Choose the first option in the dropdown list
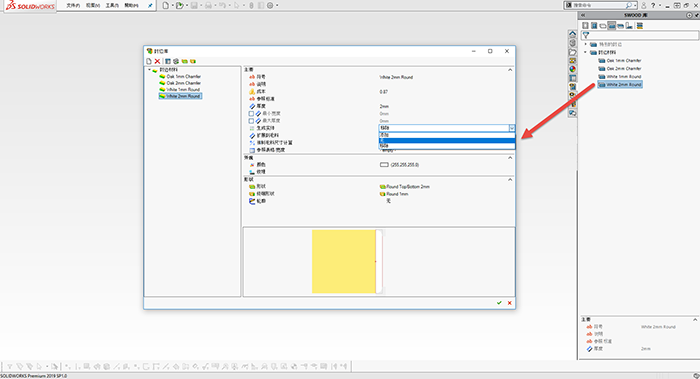Screen dimensions: 700x379 (x=447, y=135)
